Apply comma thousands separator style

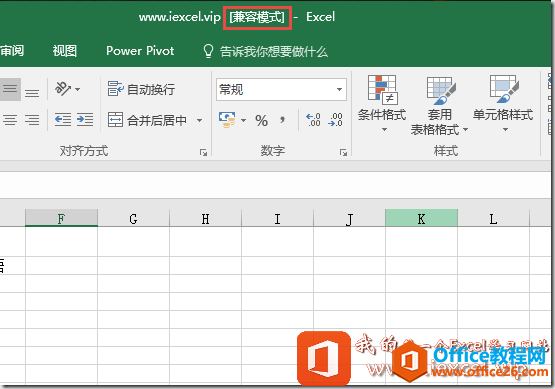coord(282,120)
